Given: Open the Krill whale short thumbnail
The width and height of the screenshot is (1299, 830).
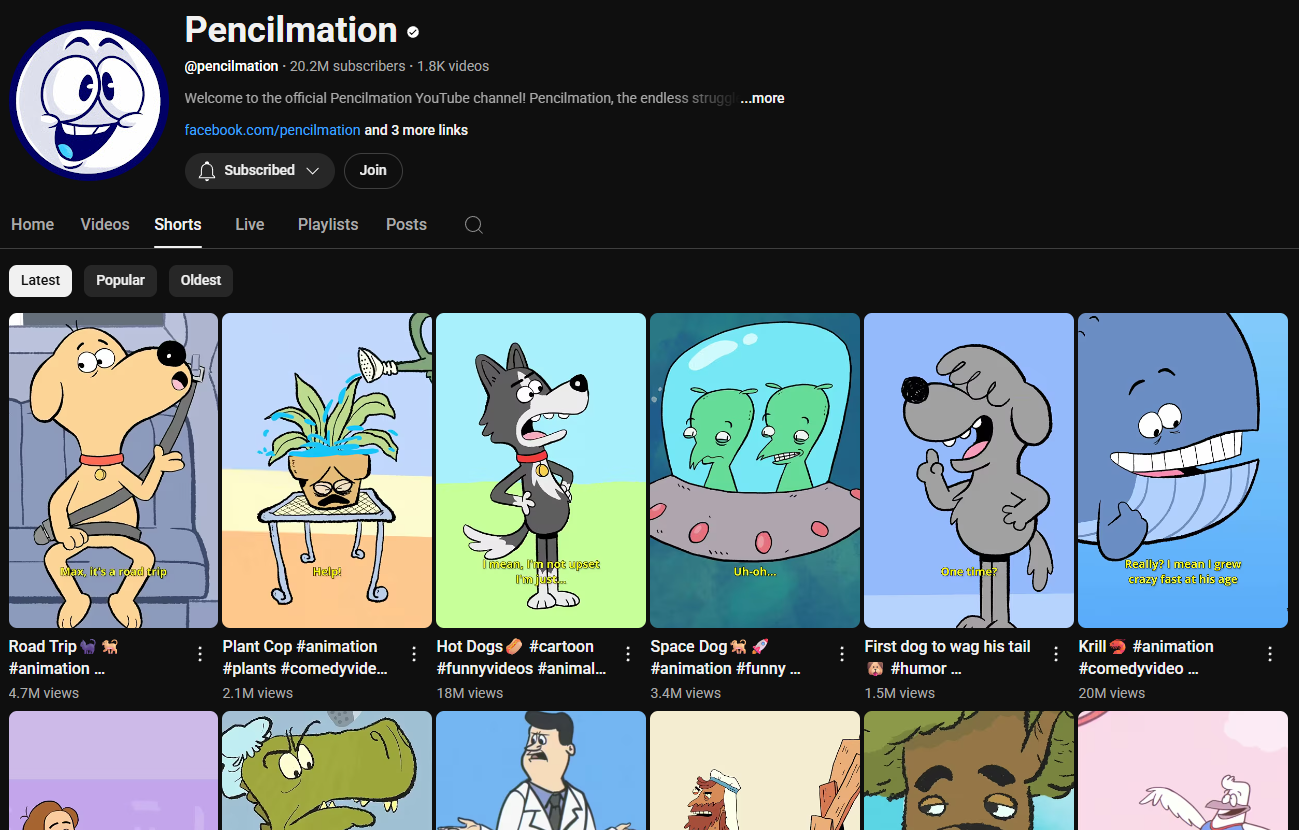Looking at the screenshot, I should 1183,470.
